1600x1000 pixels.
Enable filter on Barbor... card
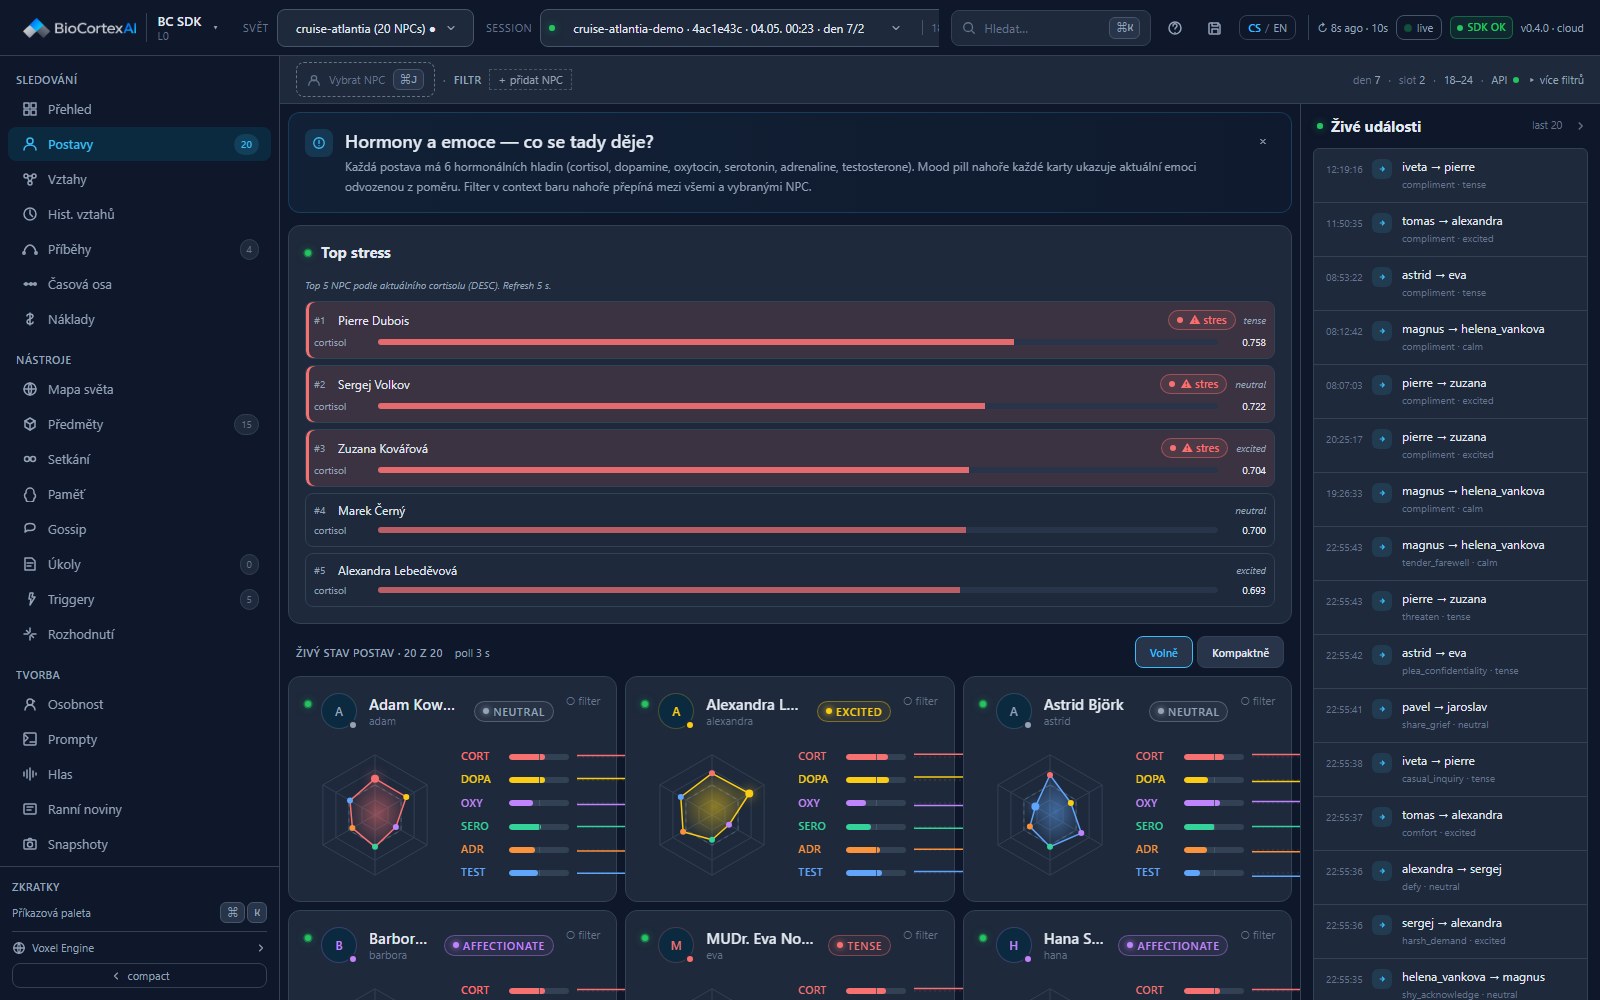pos(583,935)
